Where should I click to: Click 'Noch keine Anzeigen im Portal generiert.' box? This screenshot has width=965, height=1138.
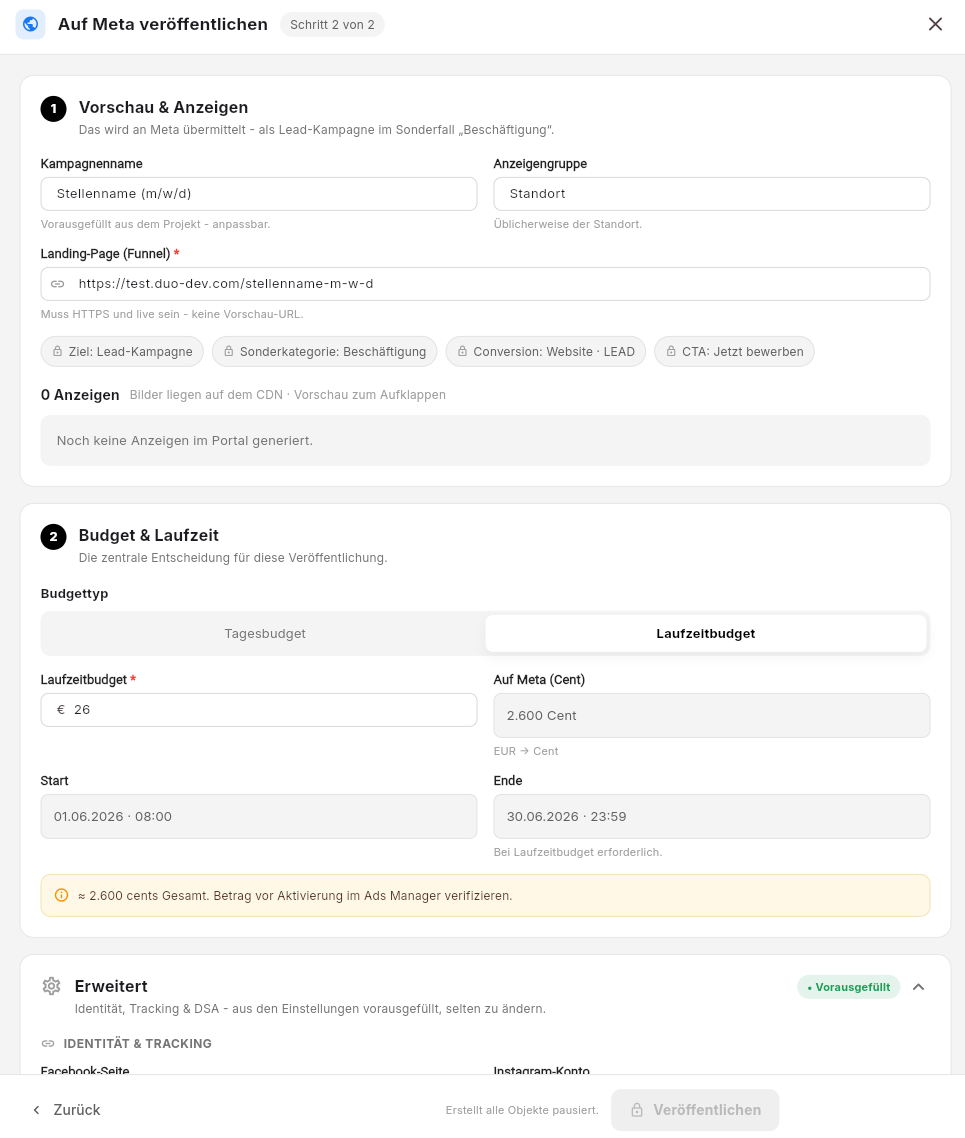pyautogui.click(x=485, y=441)
